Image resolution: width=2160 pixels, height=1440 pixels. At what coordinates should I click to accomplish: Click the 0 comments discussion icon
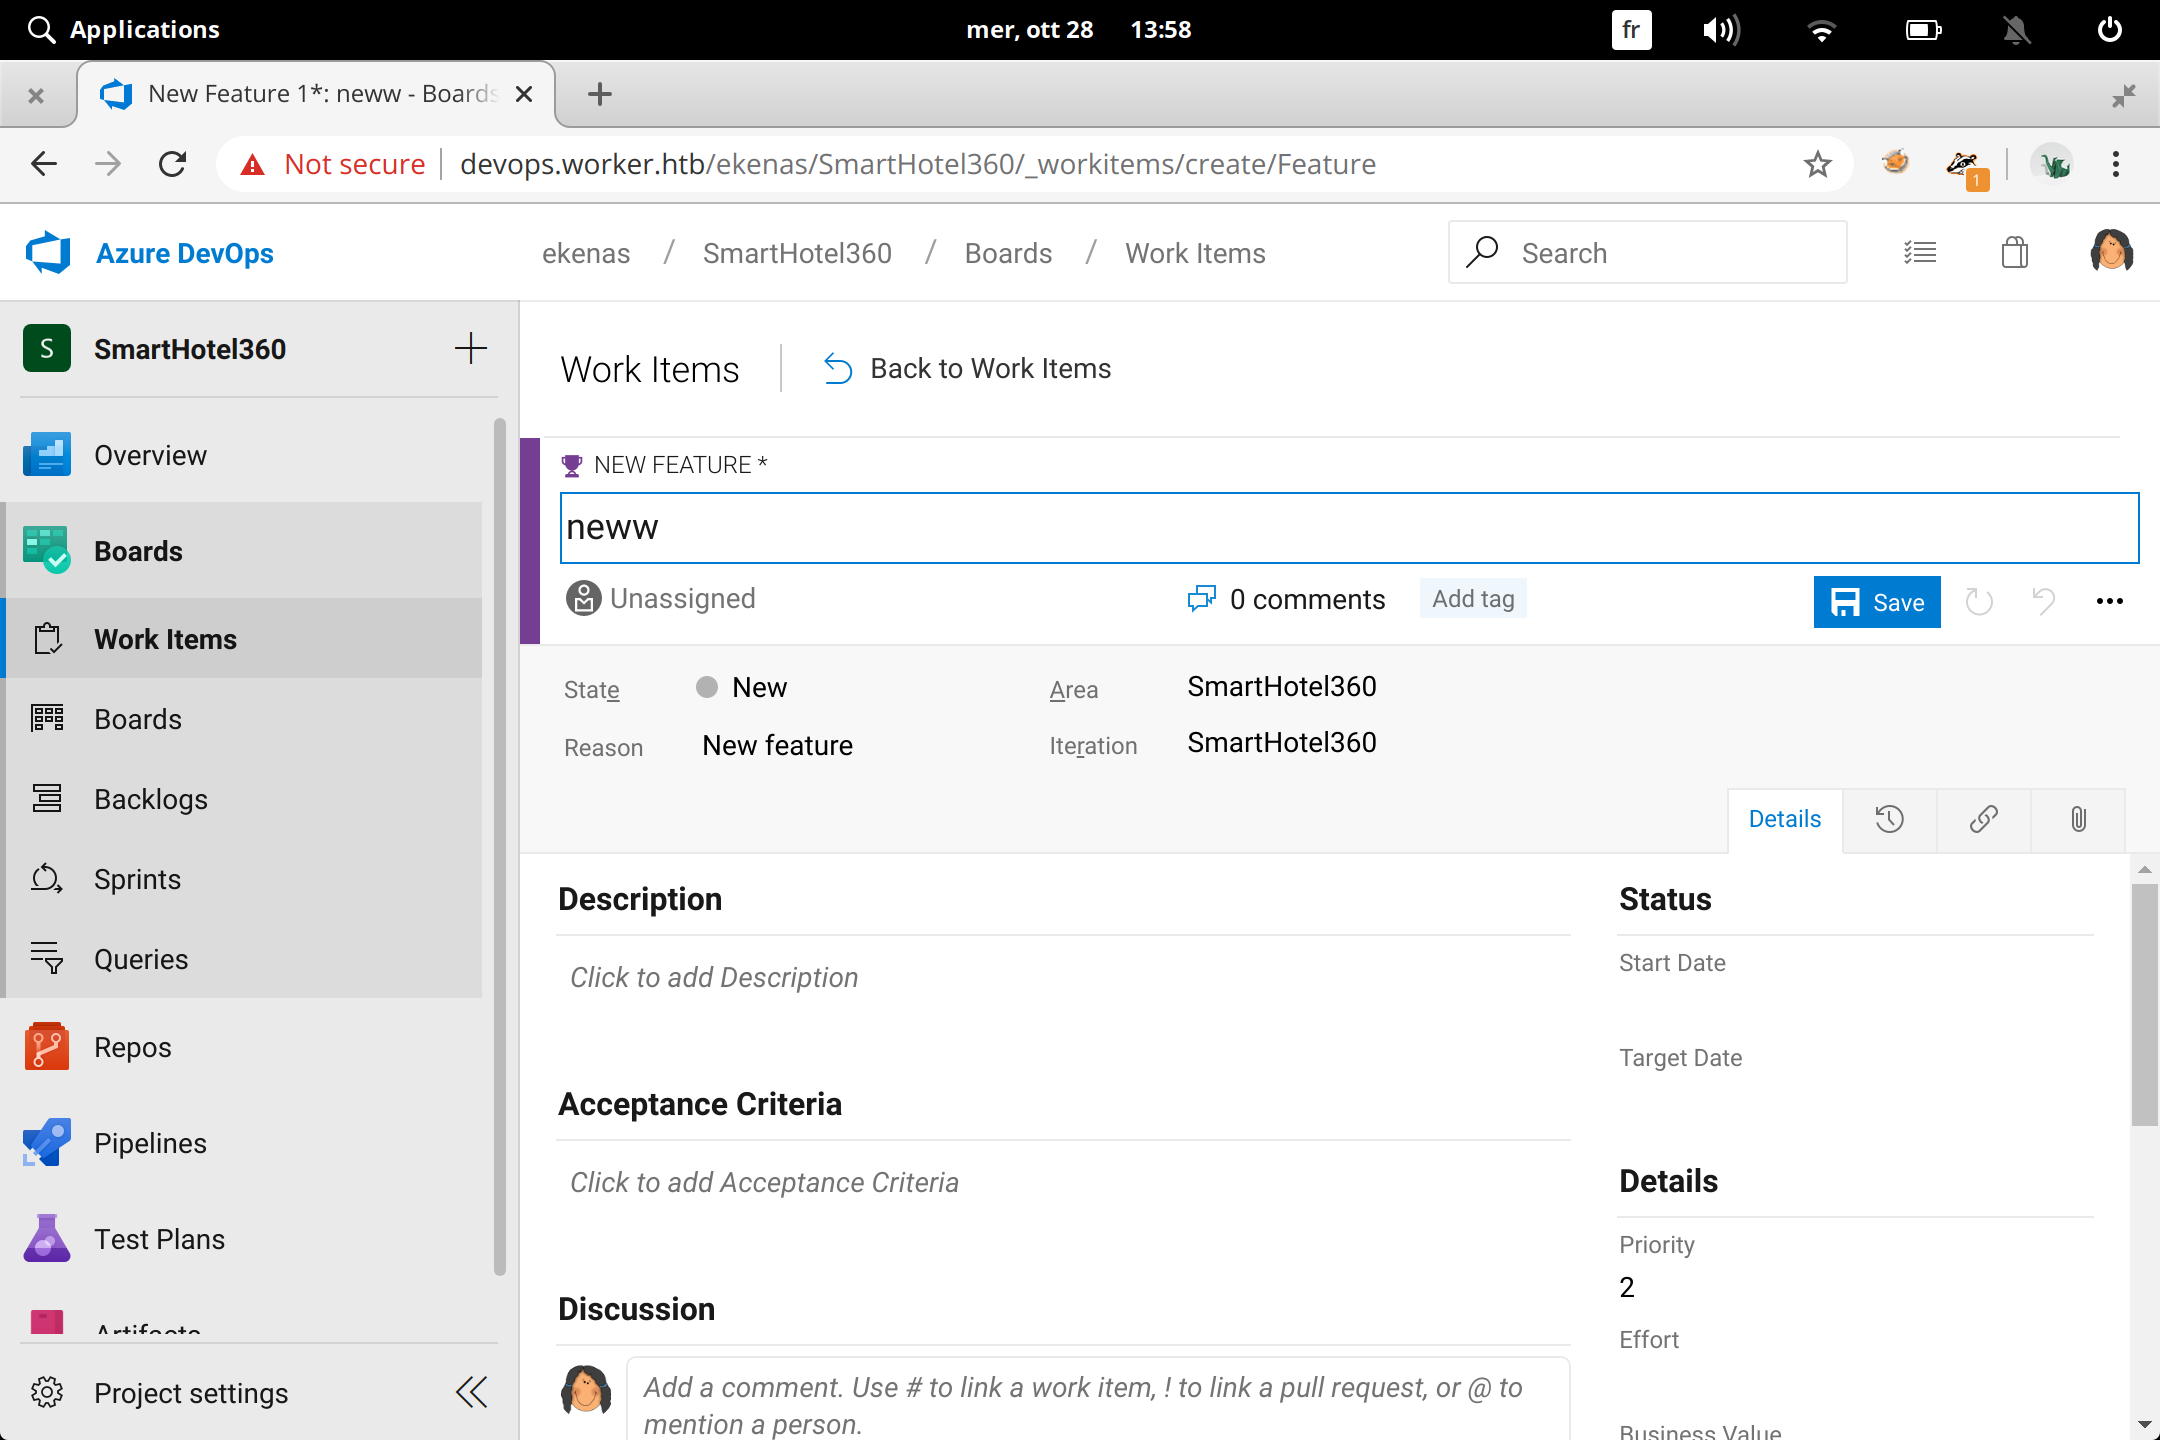(x=1201, y=599)
